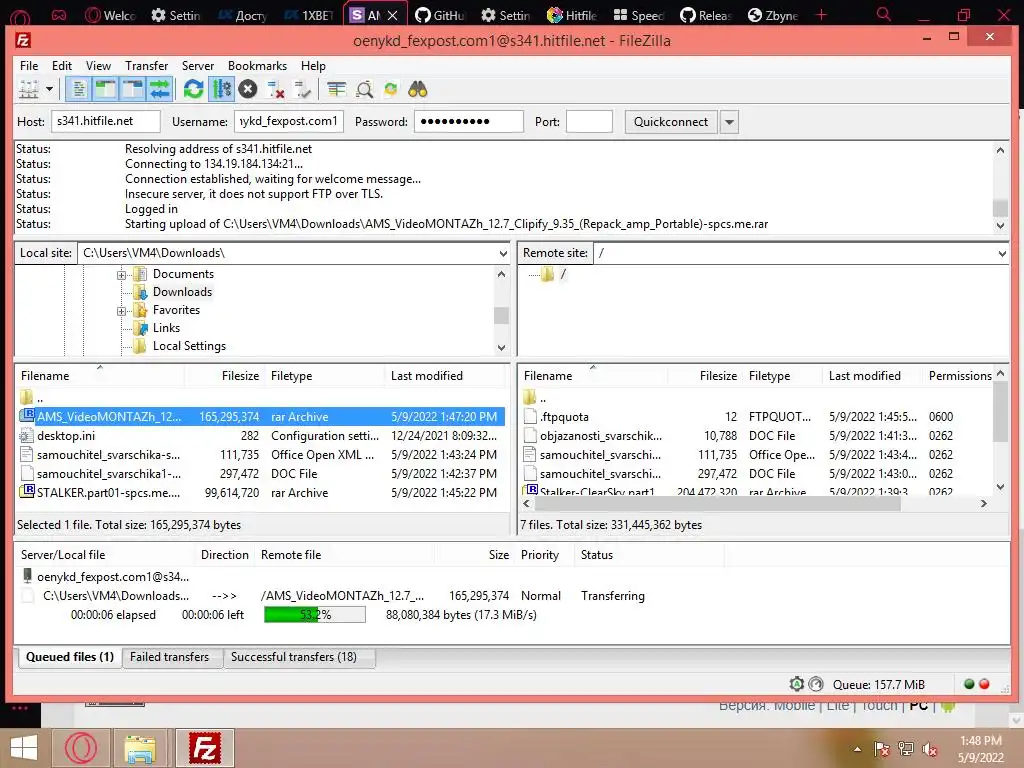Open directory listing filters dialog
The image size is (1024, 768).
[336, 89]
